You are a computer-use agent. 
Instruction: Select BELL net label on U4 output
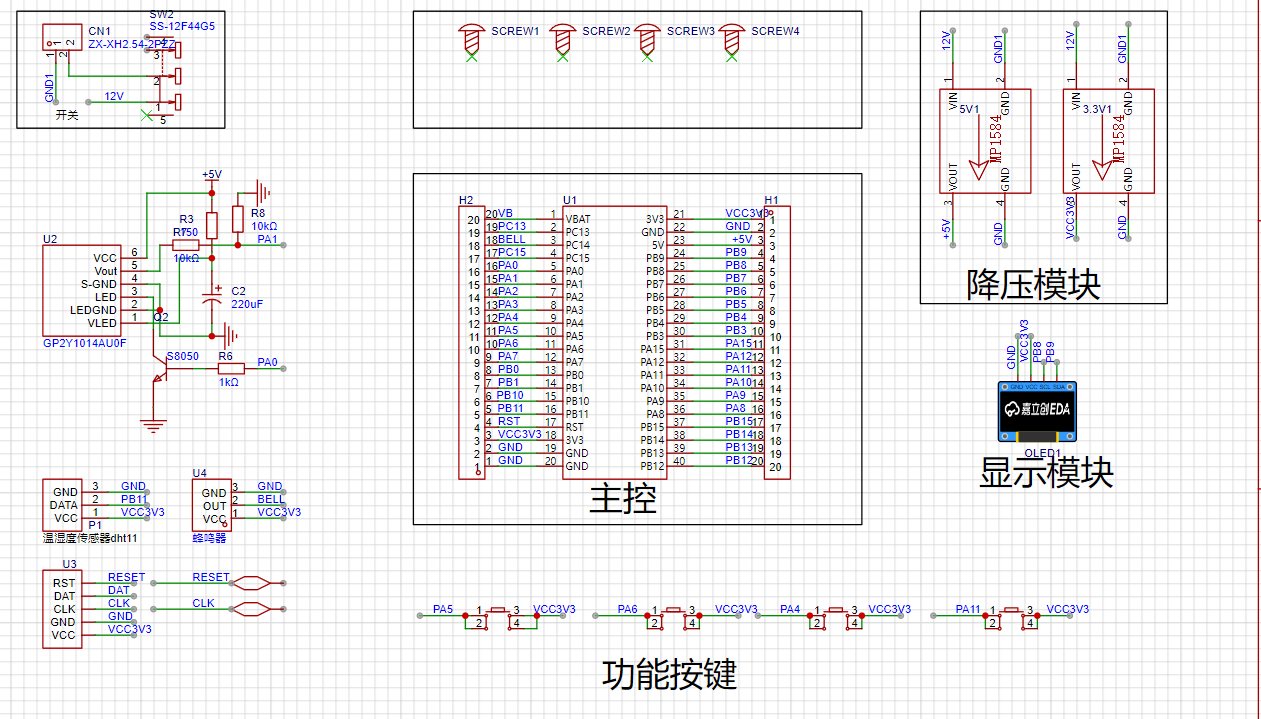pos(271,499)
